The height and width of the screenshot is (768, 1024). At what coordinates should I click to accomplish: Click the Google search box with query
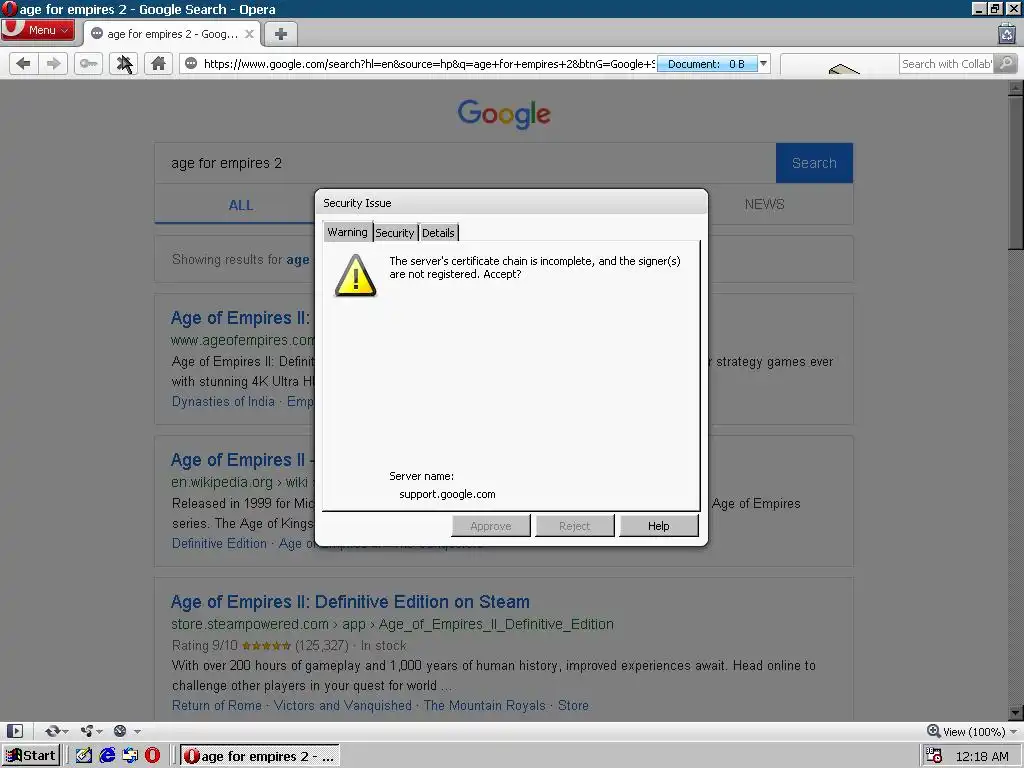point(465,163)
